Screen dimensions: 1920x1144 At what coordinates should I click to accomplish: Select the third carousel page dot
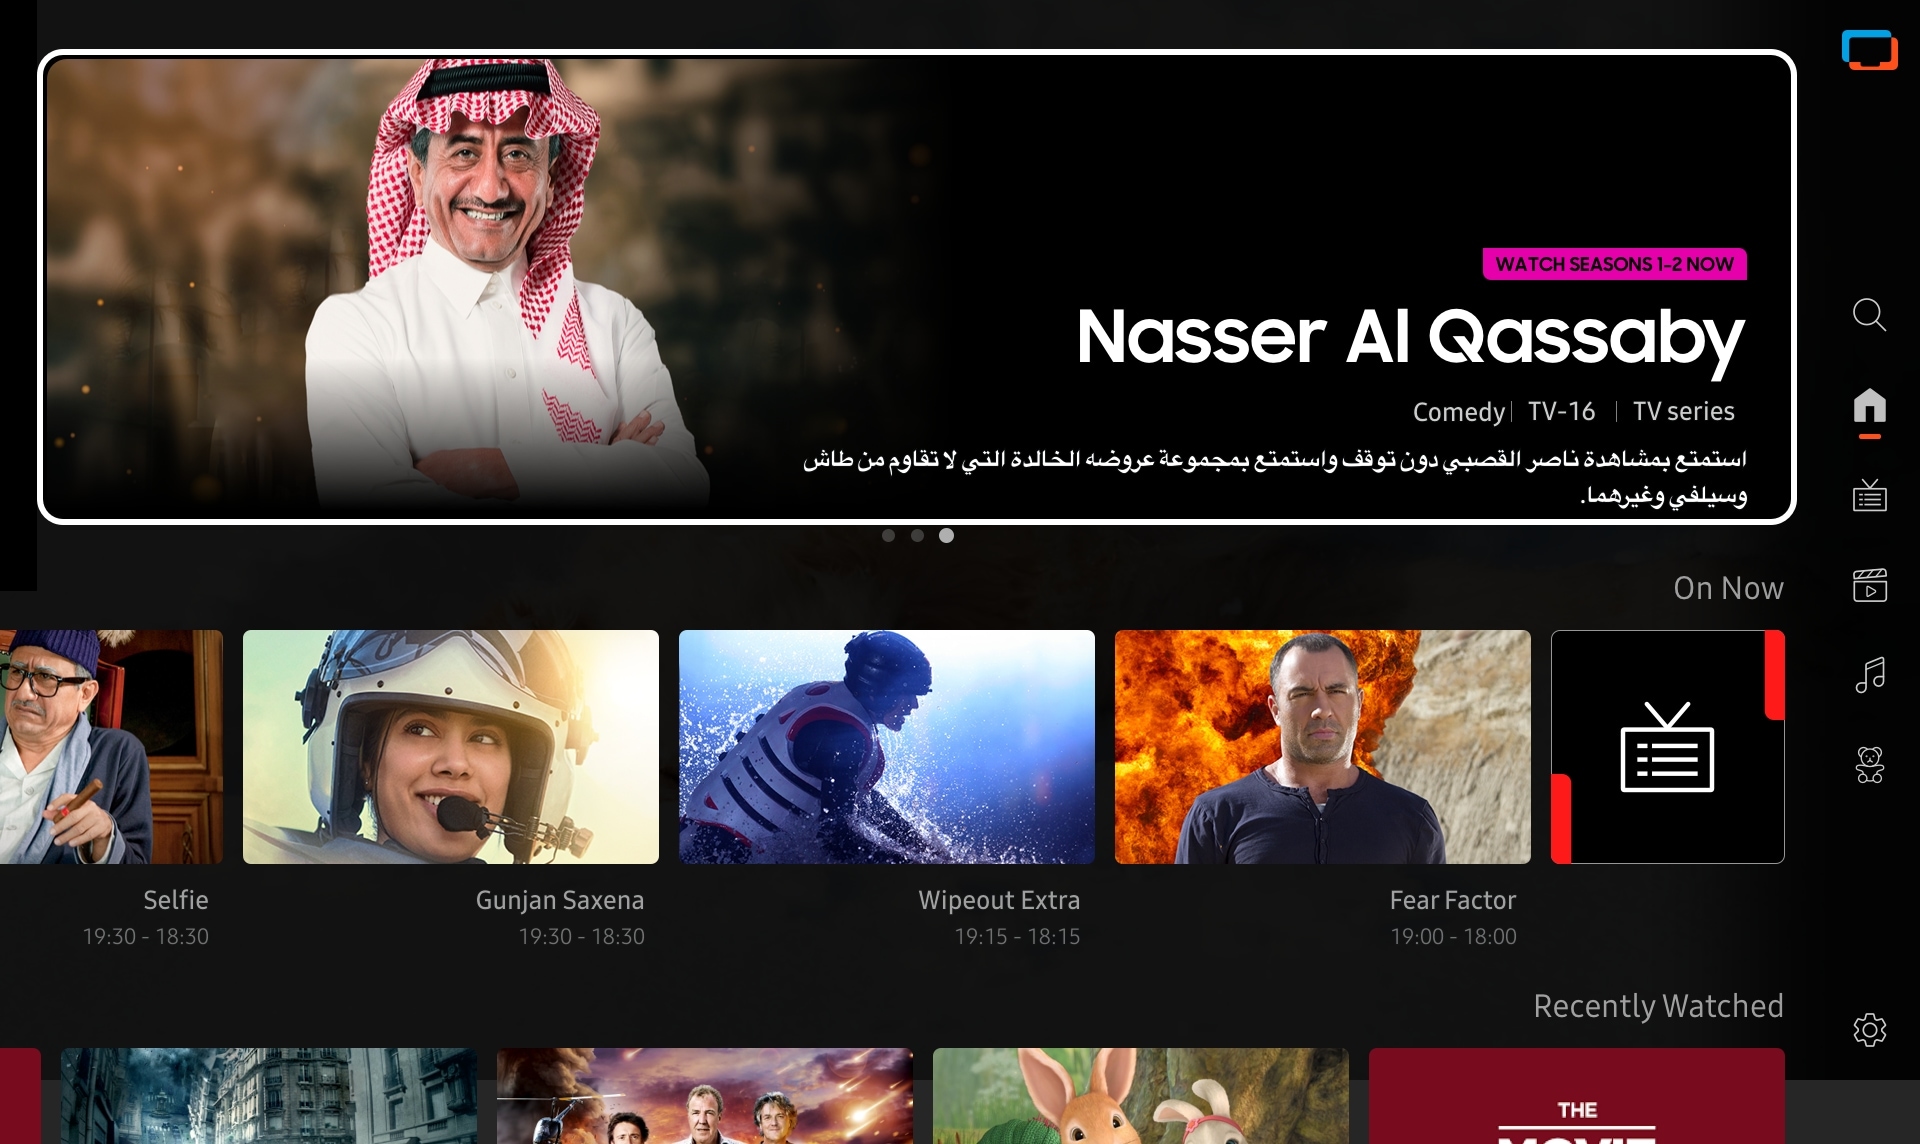(946, 536)
